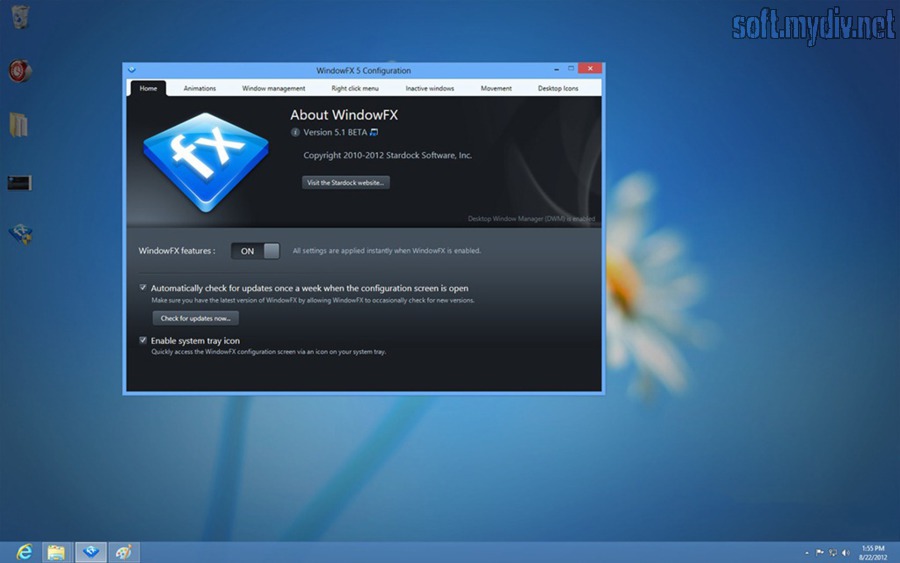Image resolution: width=900 pixels, height=563 pixels.
Task: Maximize the WindowFX 5 Configuration window
Action: click(x=571, y=68)
